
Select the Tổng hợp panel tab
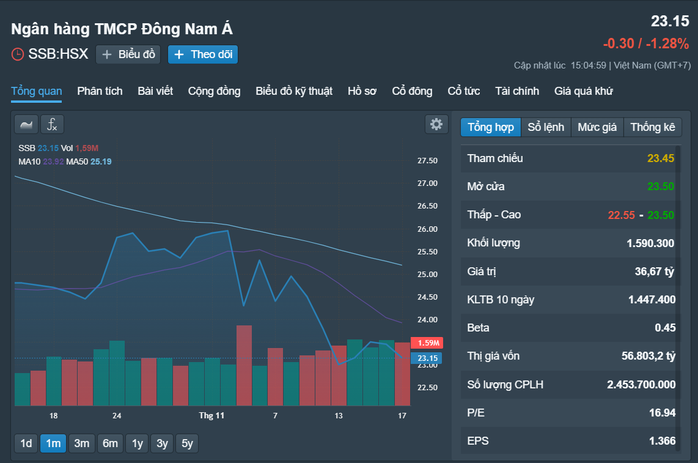(491, 127)
